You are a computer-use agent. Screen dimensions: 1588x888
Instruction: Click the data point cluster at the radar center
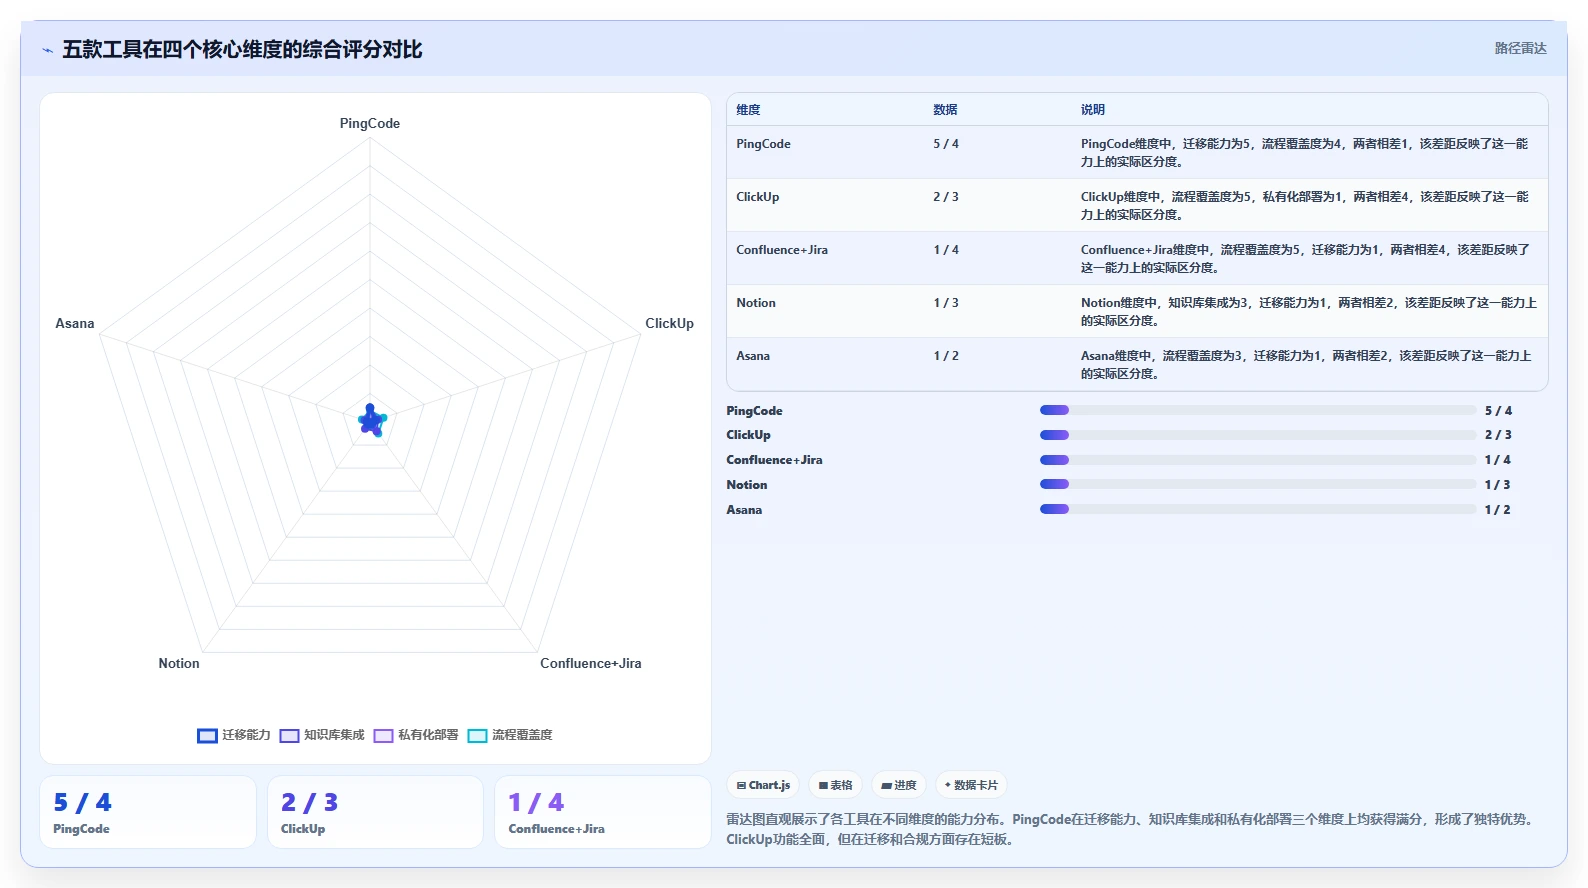click(371, 421)
